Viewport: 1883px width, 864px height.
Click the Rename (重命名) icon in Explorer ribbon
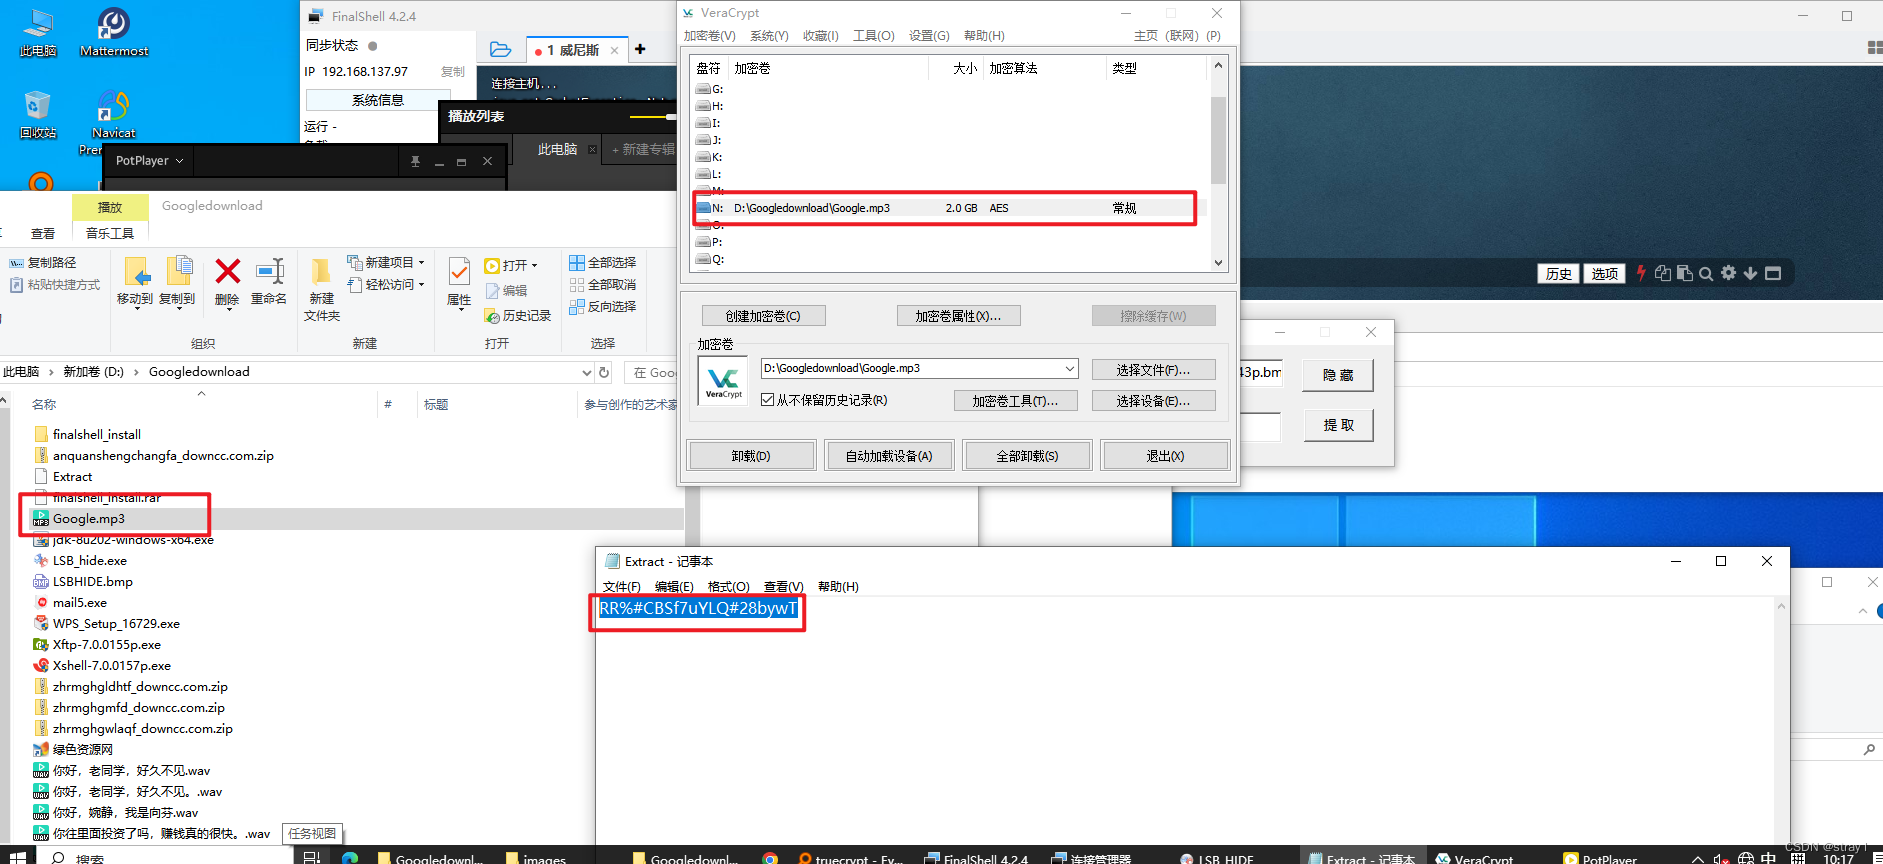[x=269, y=271]
